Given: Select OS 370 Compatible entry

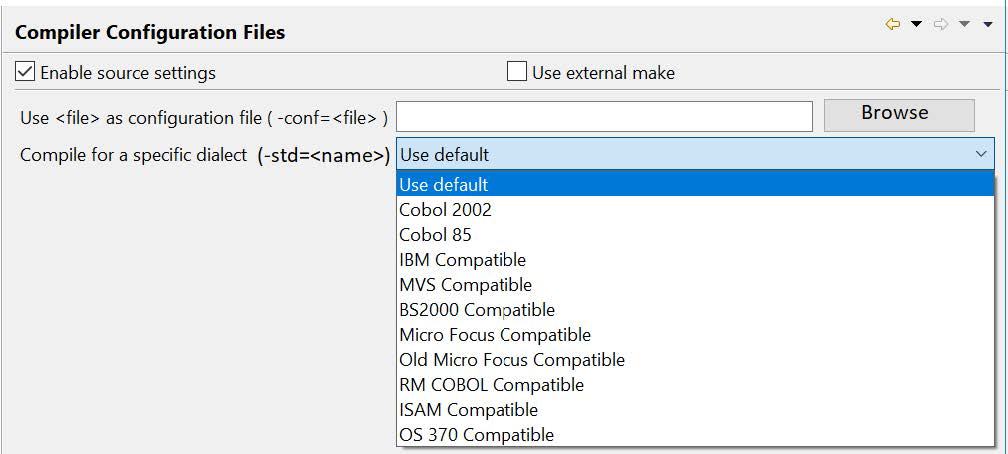Looking at the screenshot, I should click(695, 435).
